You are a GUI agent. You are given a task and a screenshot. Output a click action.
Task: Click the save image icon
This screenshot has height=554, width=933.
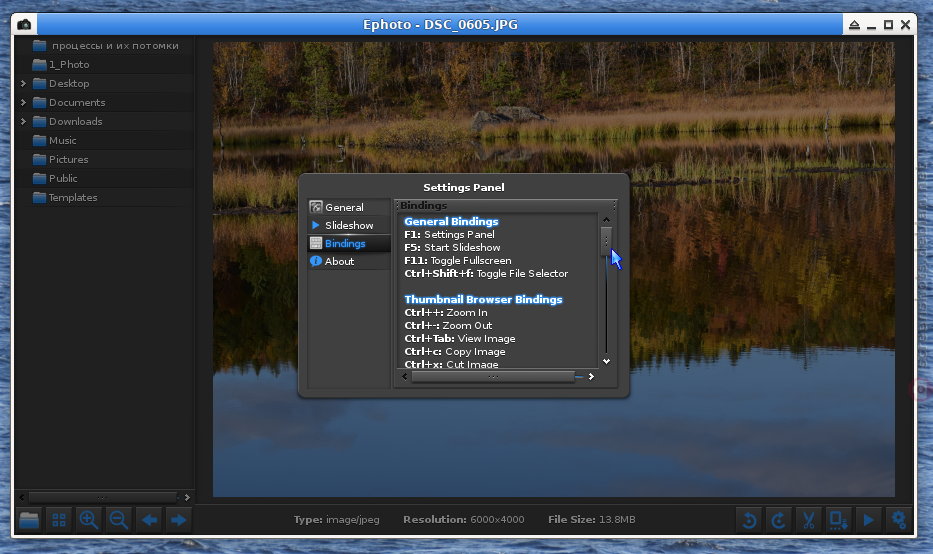coord(838,520)
